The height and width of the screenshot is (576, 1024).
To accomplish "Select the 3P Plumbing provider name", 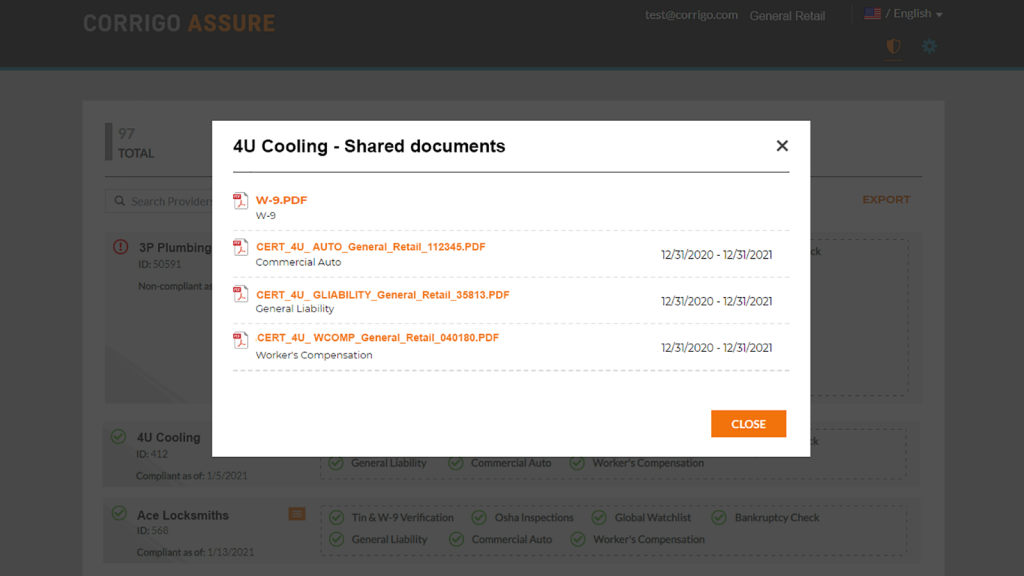I will click(175, 248).
